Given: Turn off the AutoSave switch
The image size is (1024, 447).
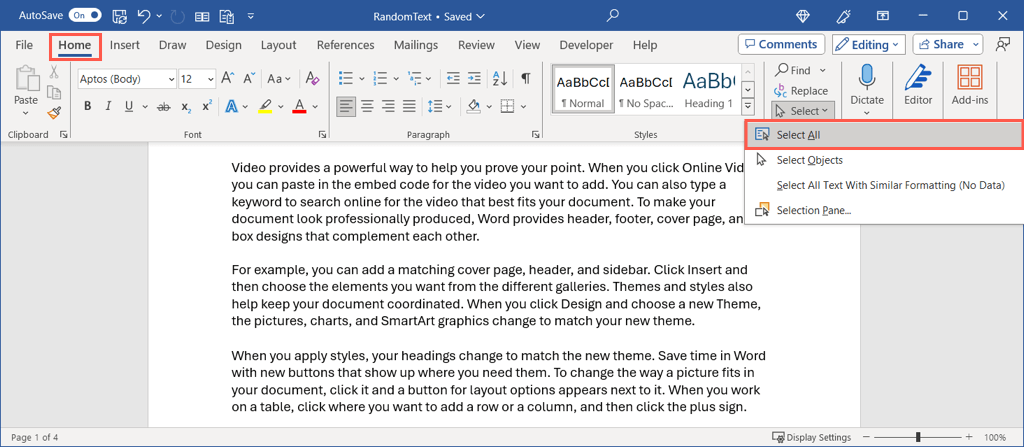Looking at the screenshot, I should point(85,16).
